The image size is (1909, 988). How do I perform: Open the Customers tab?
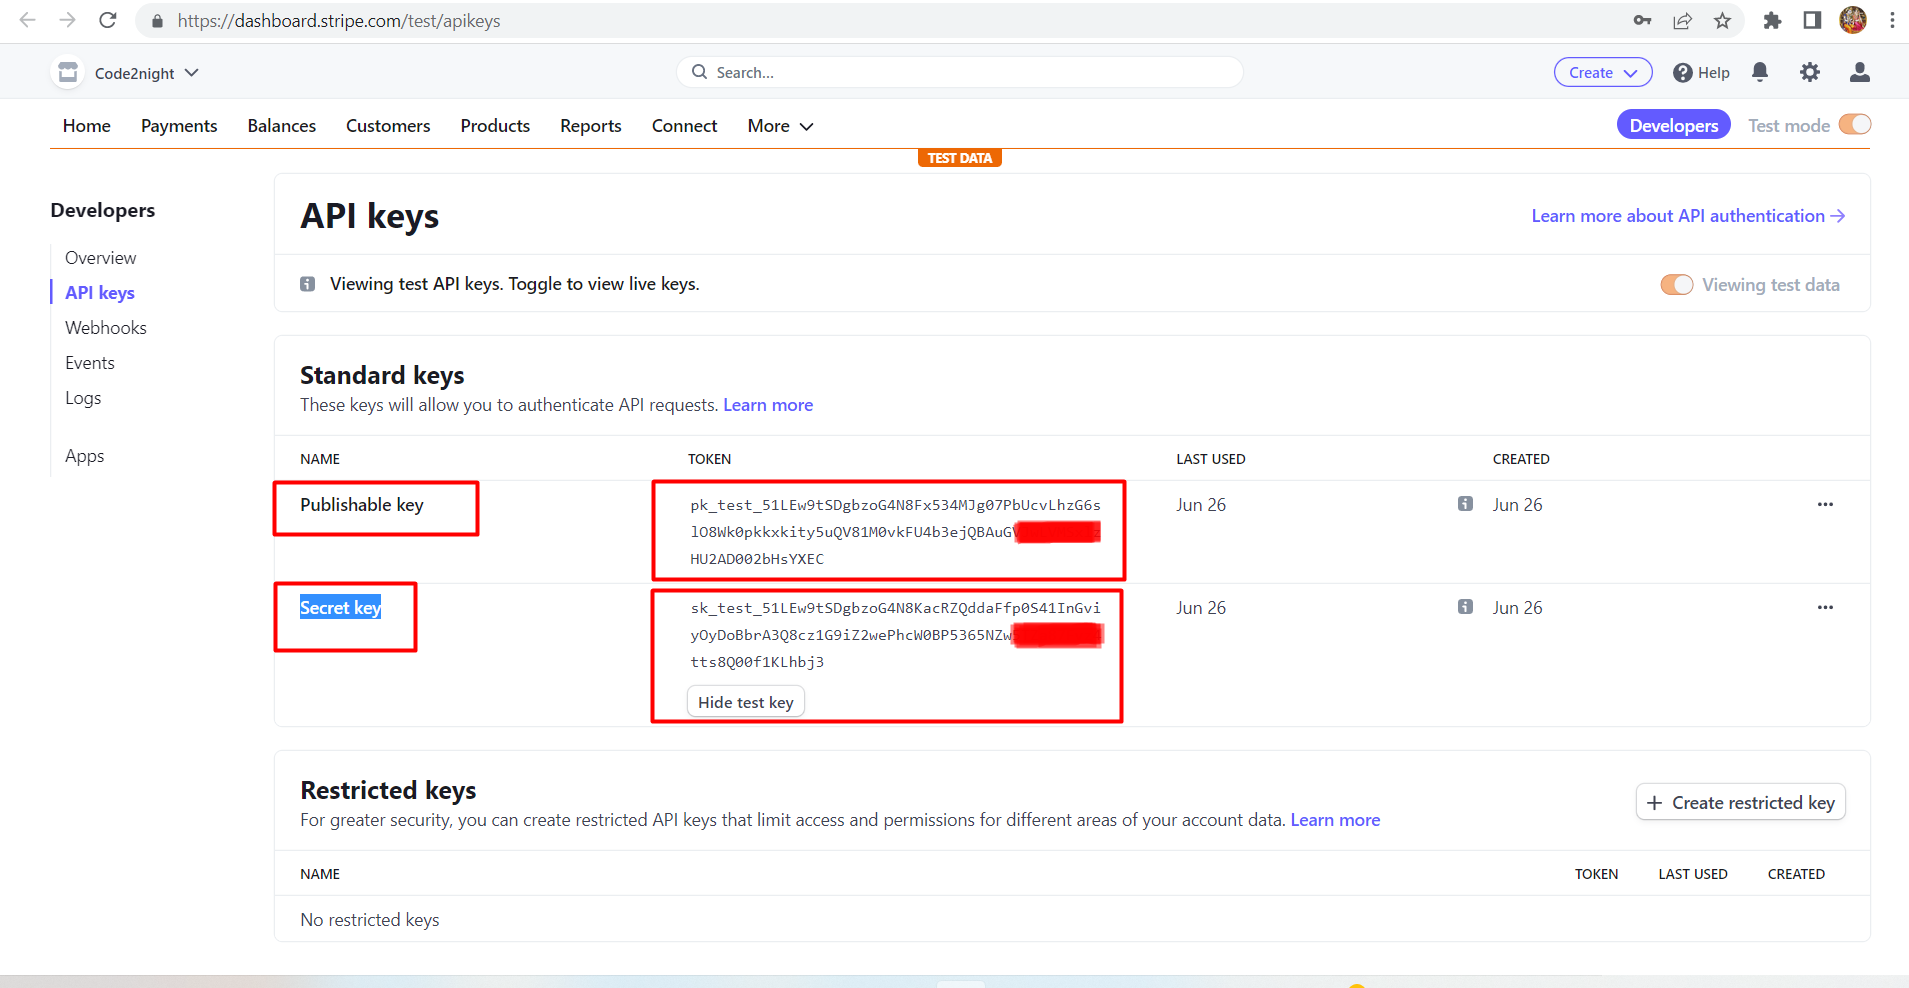point(388,126)
